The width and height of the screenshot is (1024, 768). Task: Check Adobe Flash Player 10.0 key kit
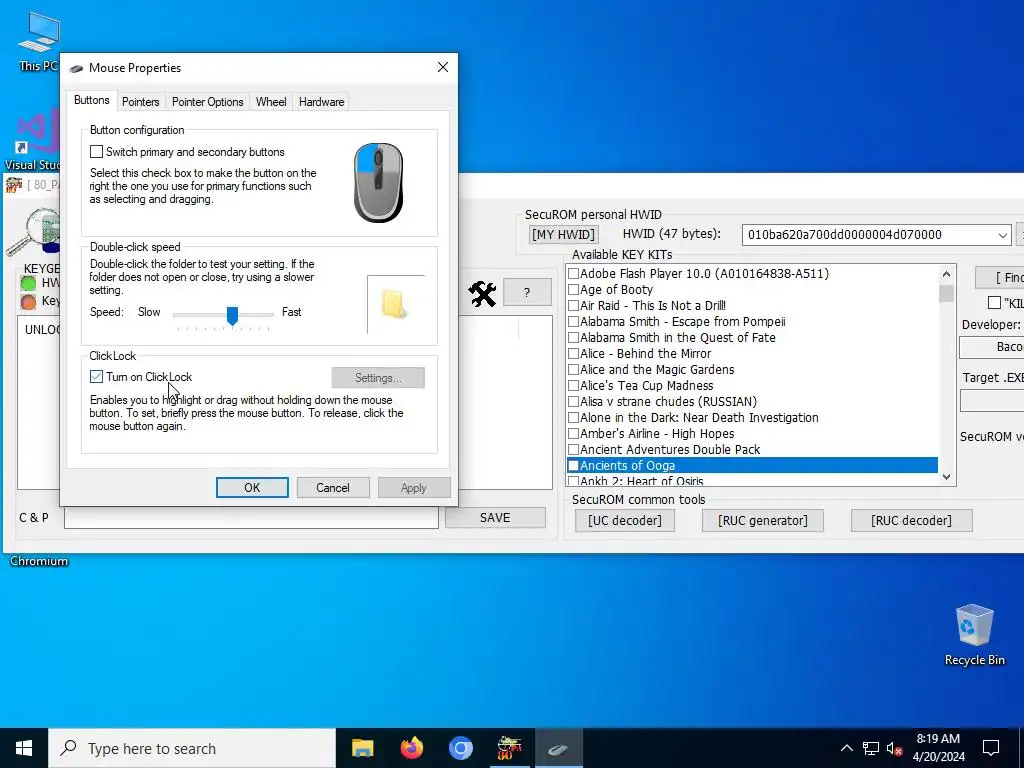click(x=573, y=273)
